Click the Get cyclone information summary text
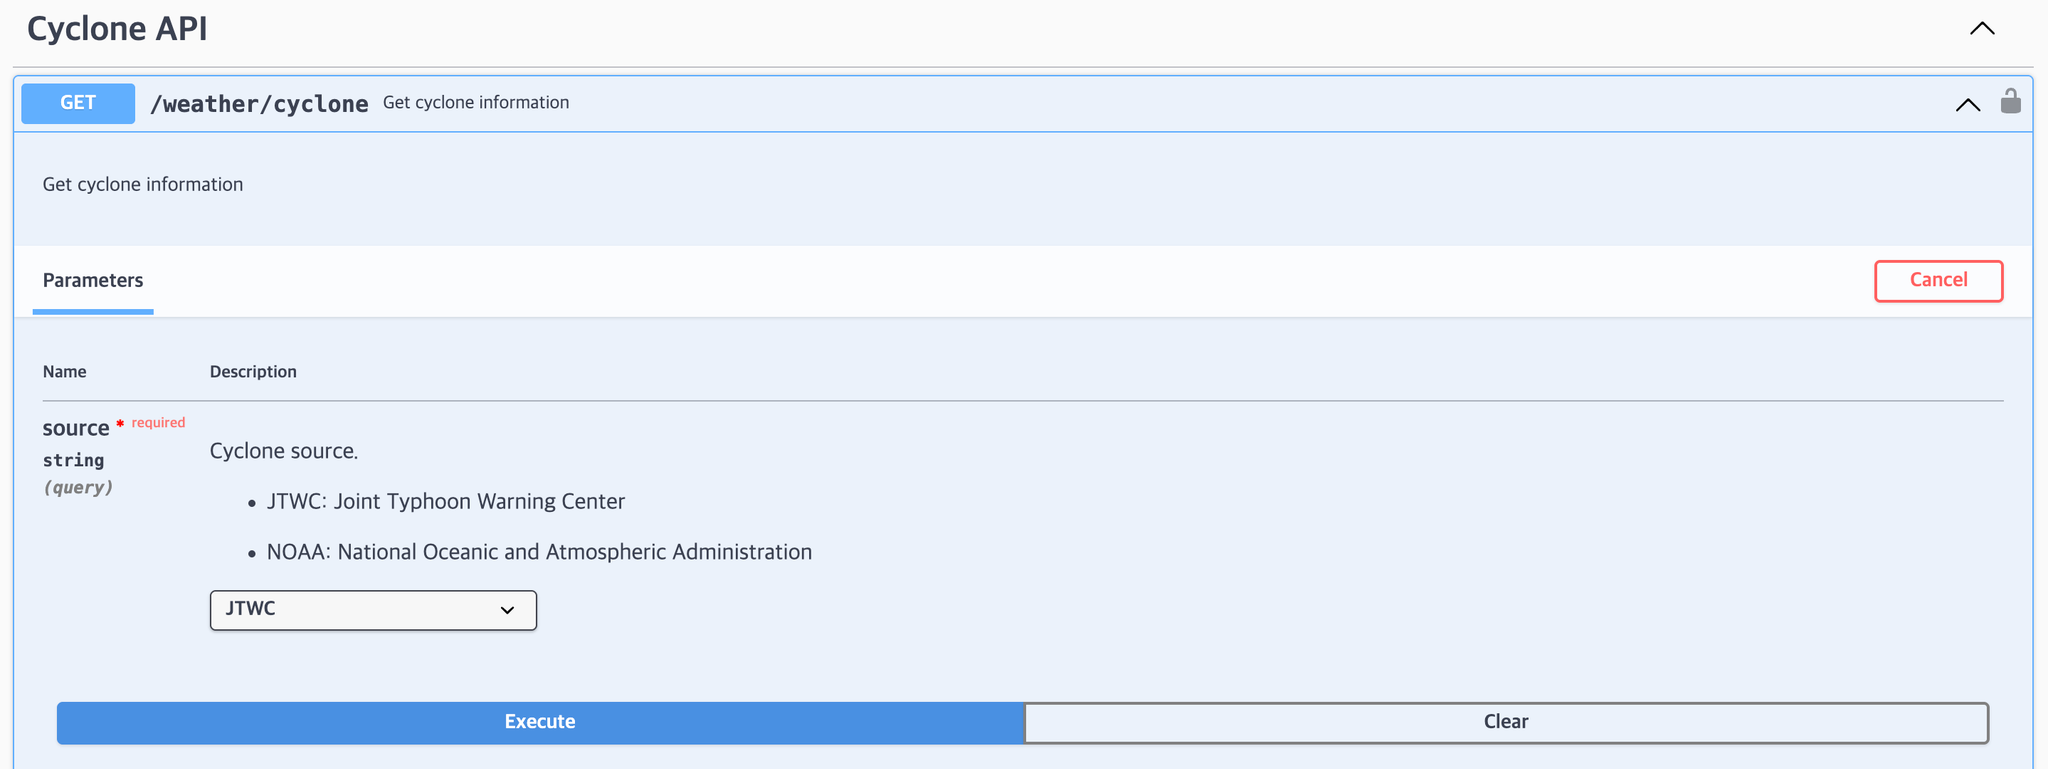Image resolution: width=2048 pixels, height=769 pixels. [476, 102]
